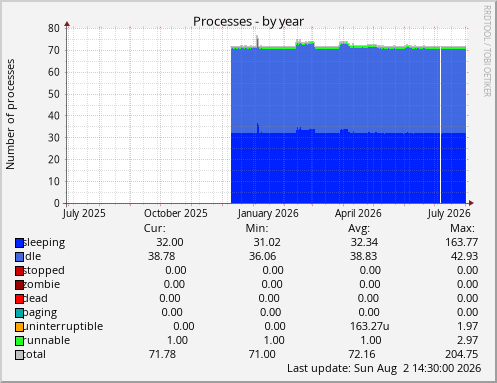Click the runnable legend color swatch
Viewport: 497px width, 383px height.
pyautogui.click(x=19, y=341)
